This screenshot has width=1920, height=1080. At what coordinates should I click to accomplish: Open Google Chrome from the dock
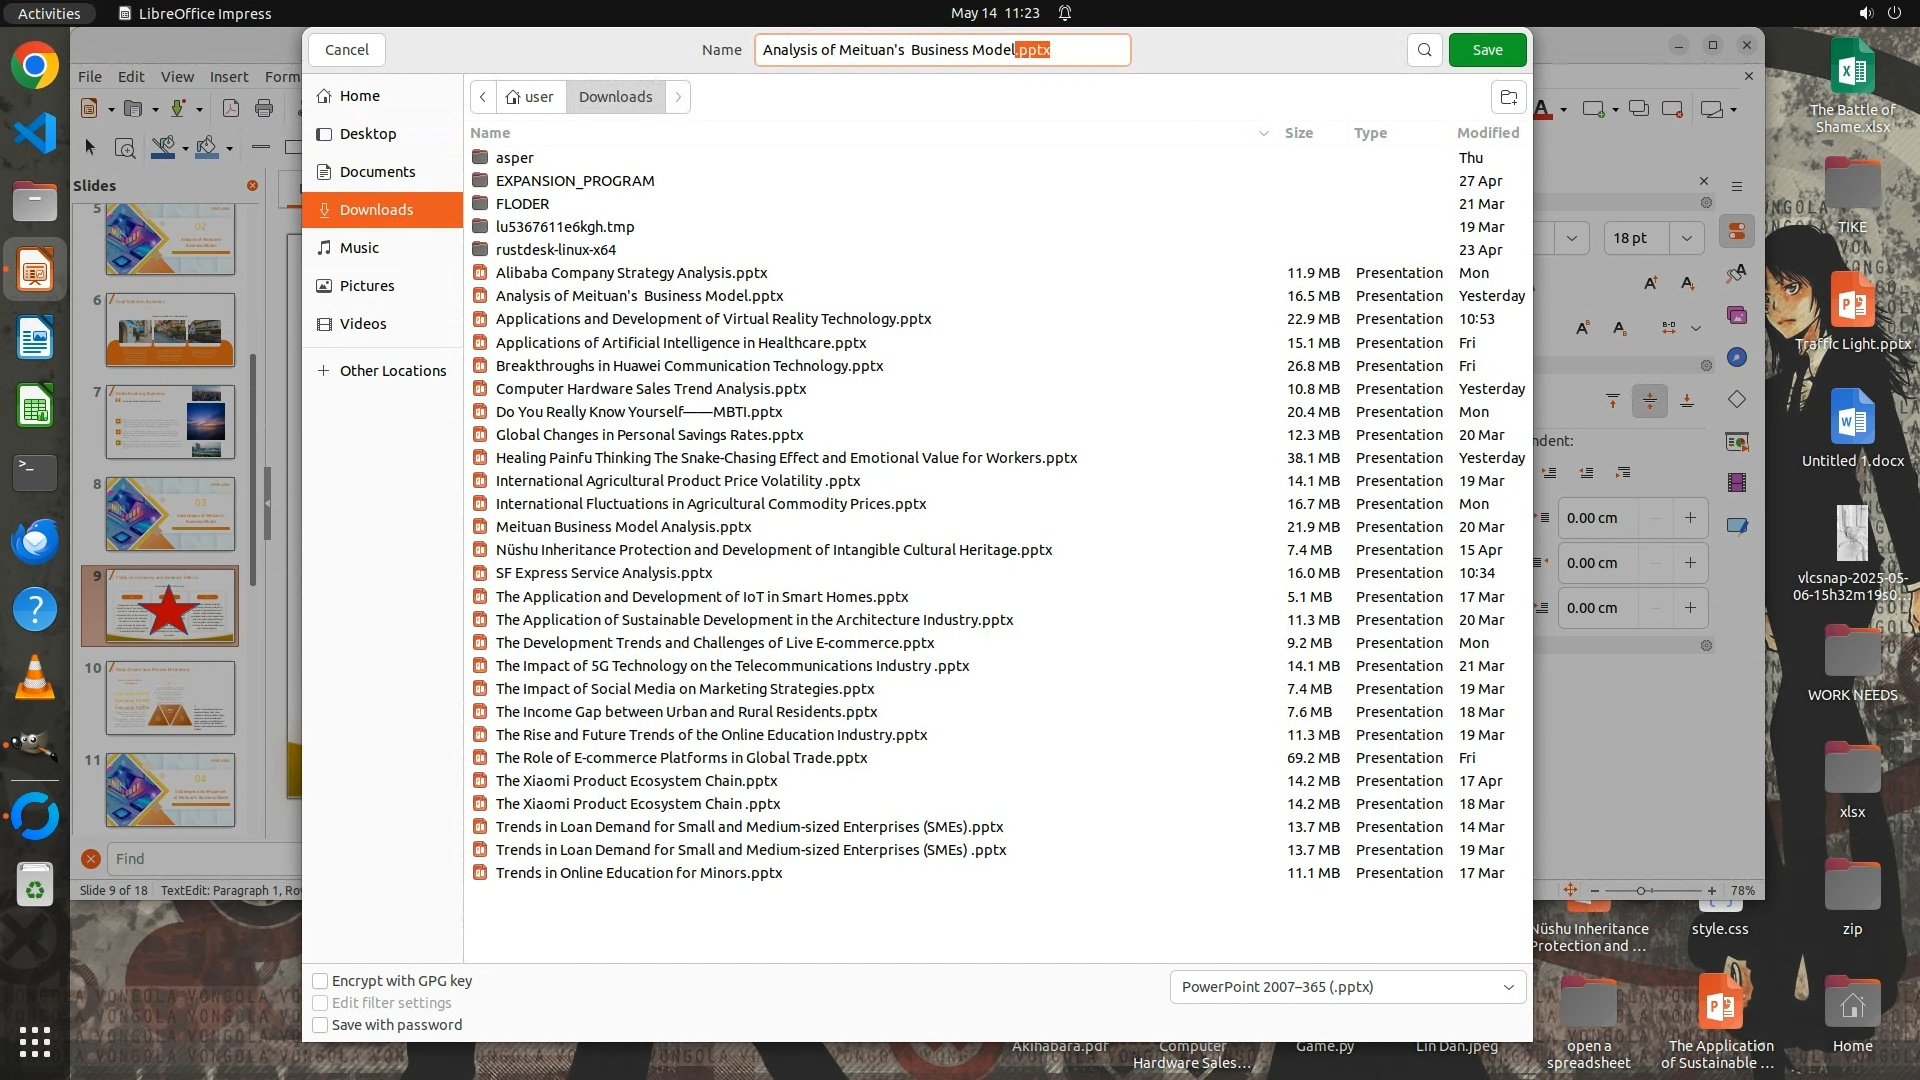(x=35, y=67)
